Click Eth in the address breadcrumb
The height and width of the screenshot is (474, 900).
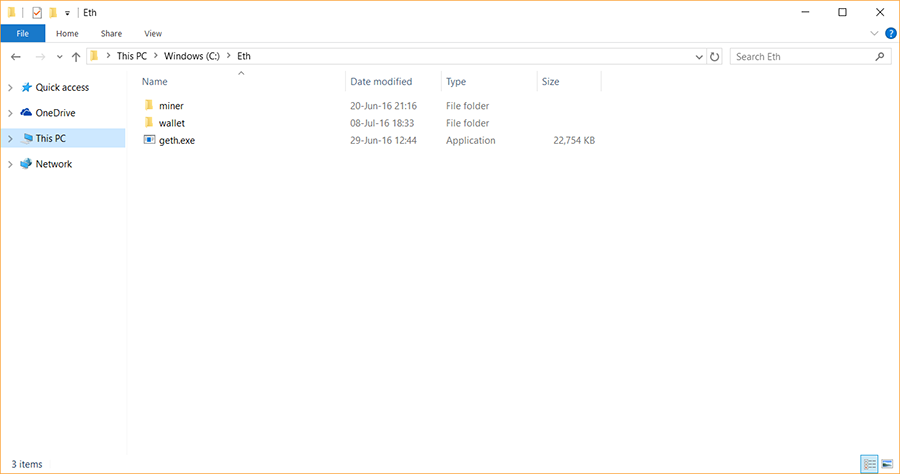coord(244,56)
